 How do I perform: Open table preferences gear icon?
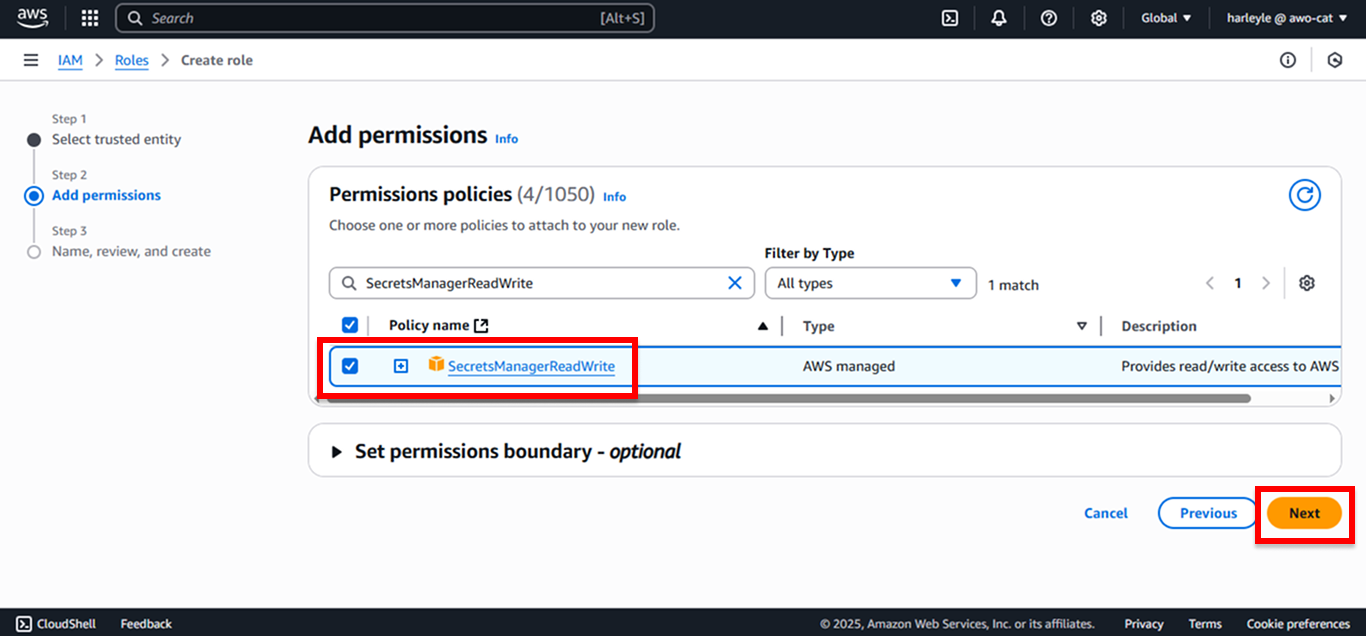(1306, 283)
